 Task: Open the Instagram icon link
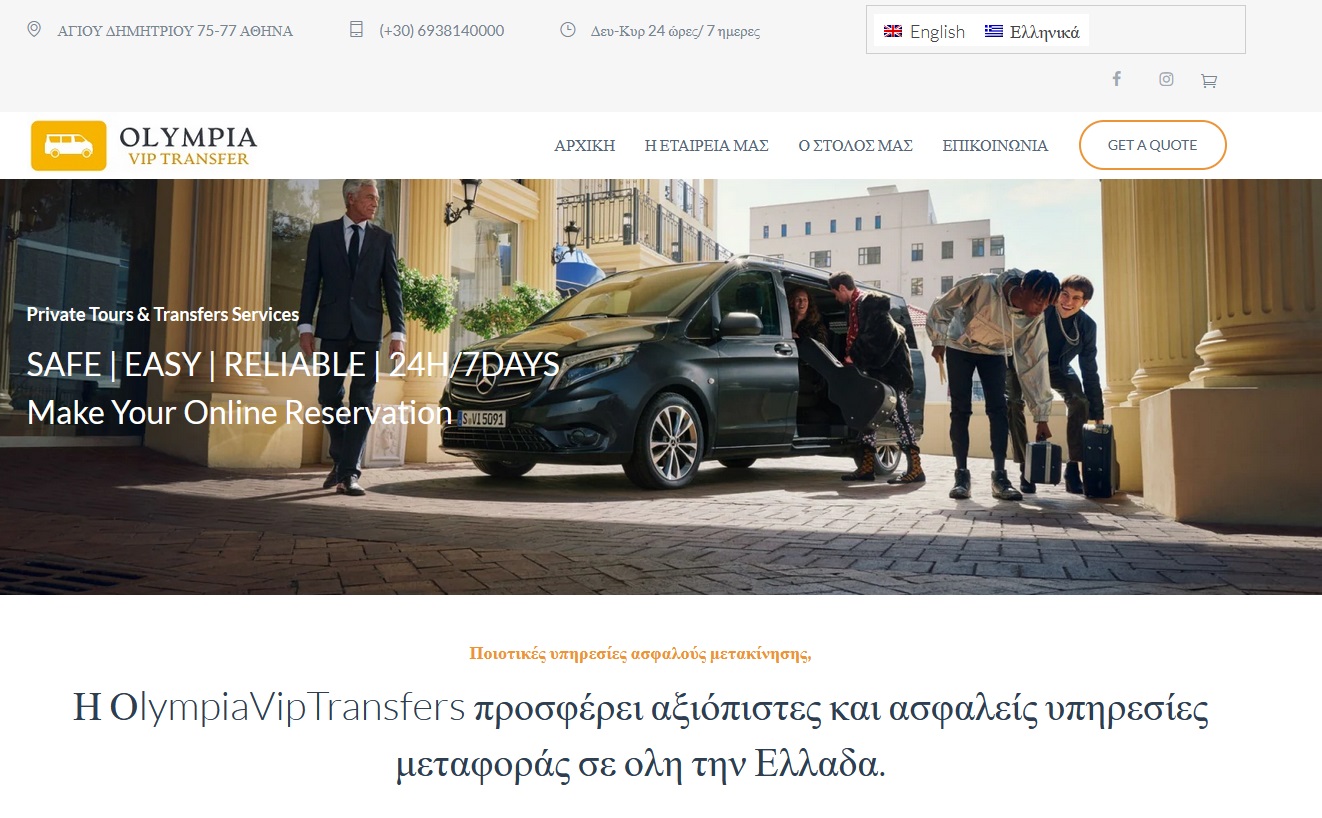1166,79
